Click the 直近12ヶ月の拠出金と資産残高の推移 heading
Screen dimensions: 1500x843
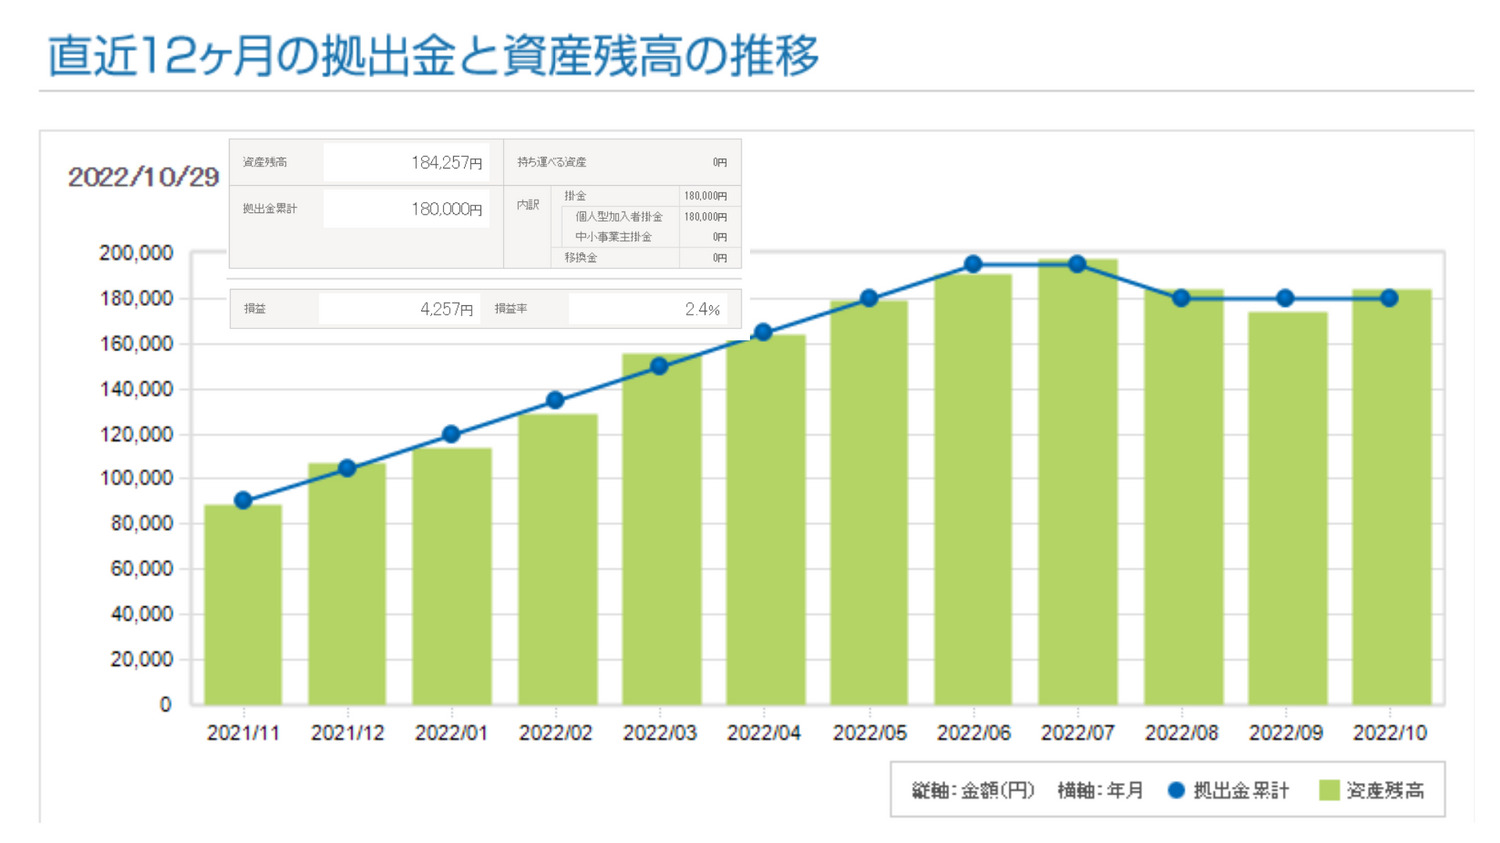[x=433, y=55]
